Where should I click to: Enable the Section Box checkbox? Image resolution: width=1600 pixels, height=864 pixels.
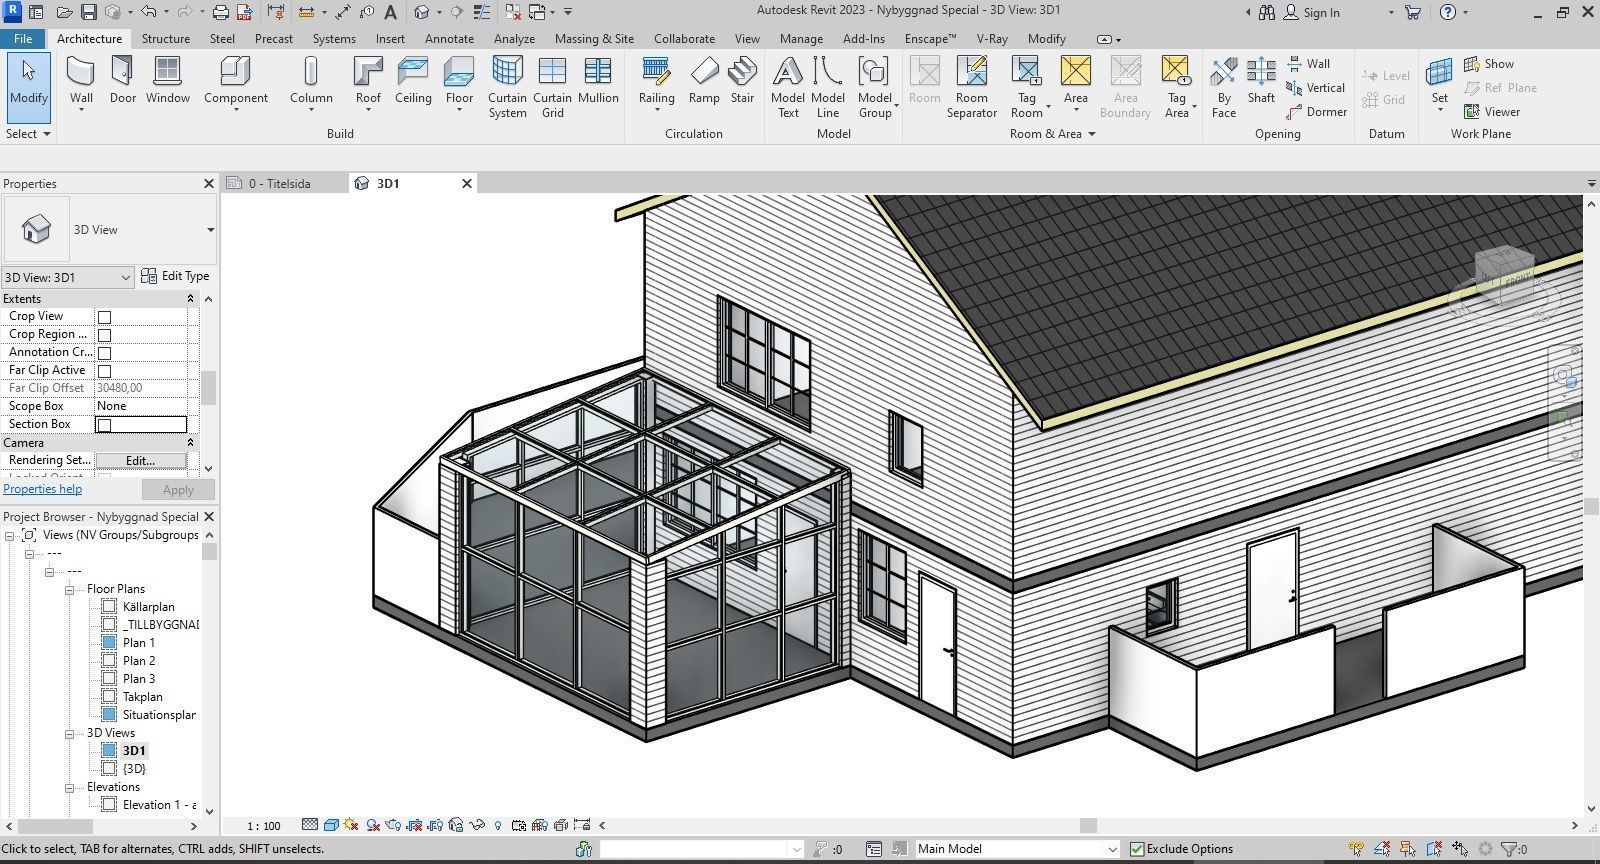pyautogui.click(x=104, y=425)
